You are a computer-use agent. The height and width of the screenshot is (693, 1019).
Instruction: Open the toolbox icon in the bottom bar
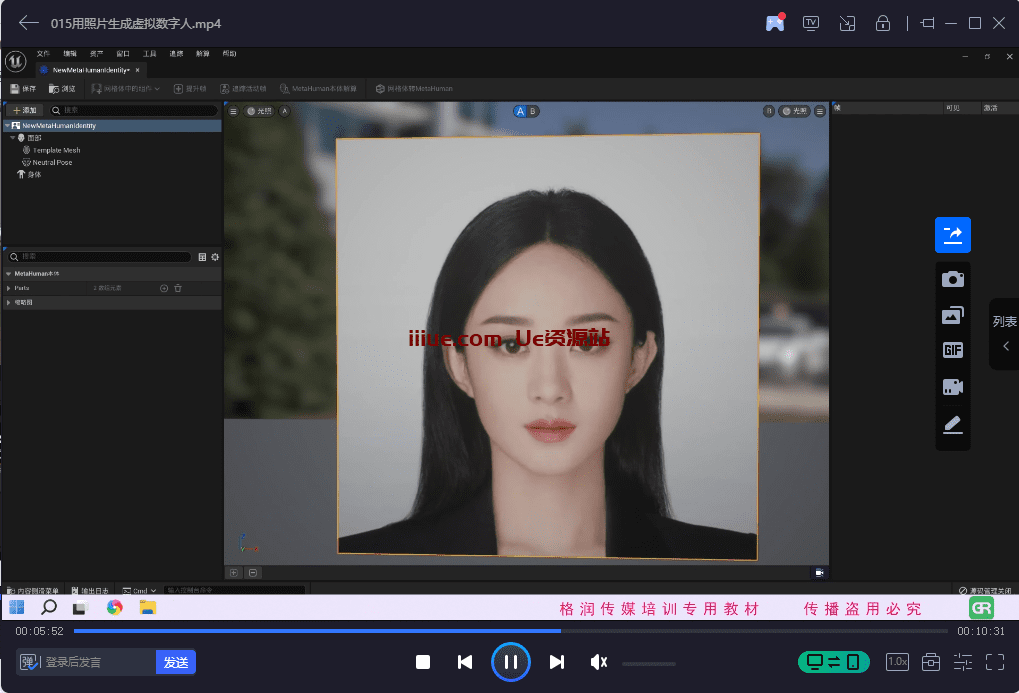tap(930, 662)
